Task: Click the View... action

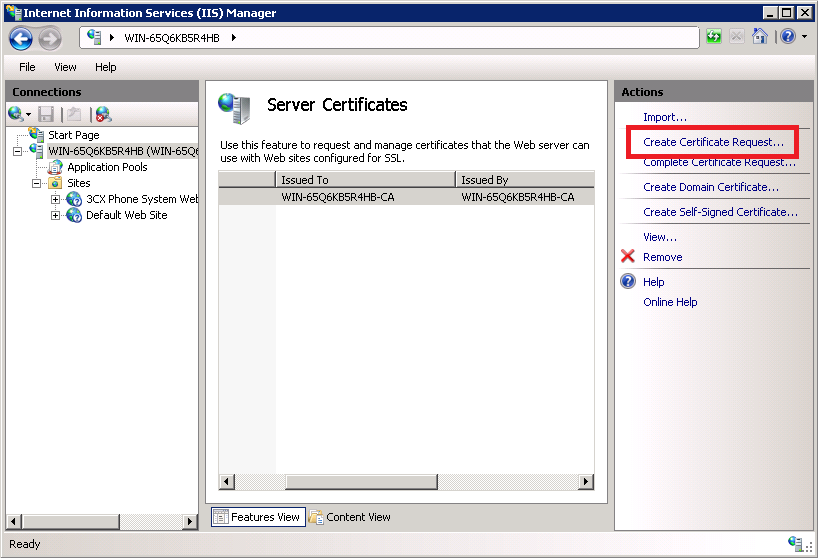Action: [x=660, y=237]
